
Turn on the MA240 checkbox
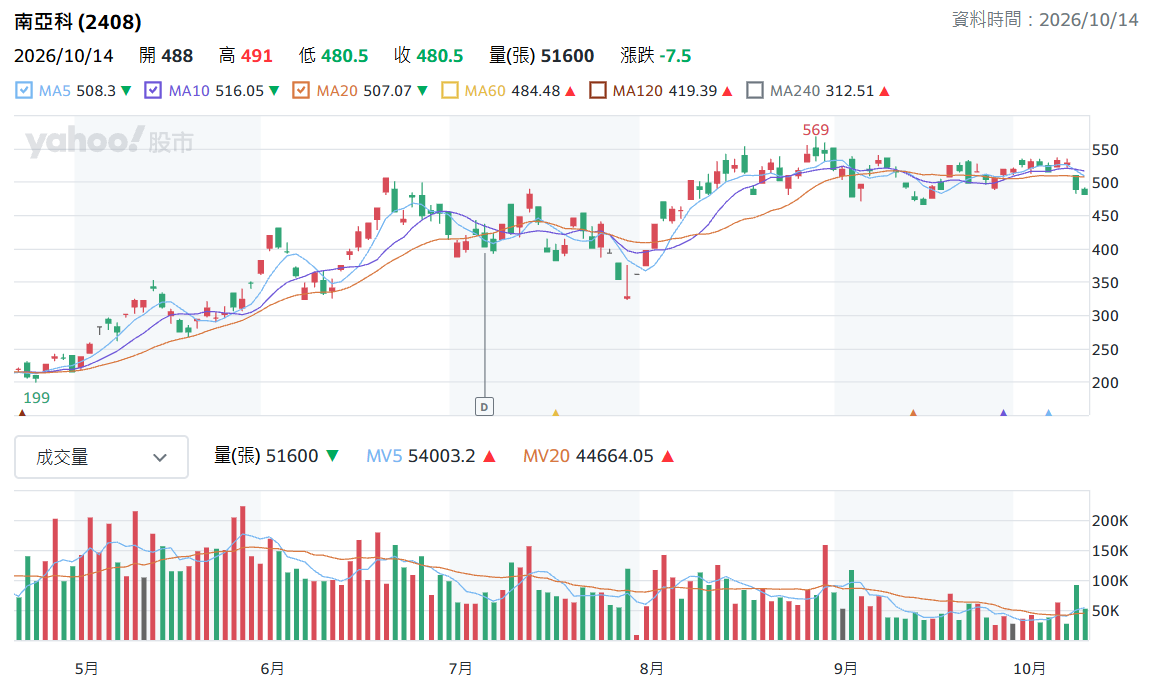755,91
